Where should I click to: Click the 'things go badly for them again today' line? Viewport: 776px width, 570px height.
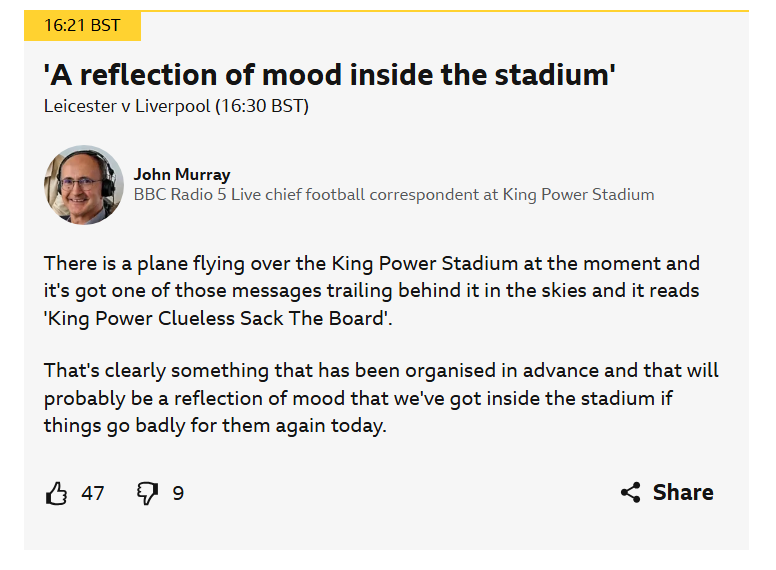(x=215, y=426)
